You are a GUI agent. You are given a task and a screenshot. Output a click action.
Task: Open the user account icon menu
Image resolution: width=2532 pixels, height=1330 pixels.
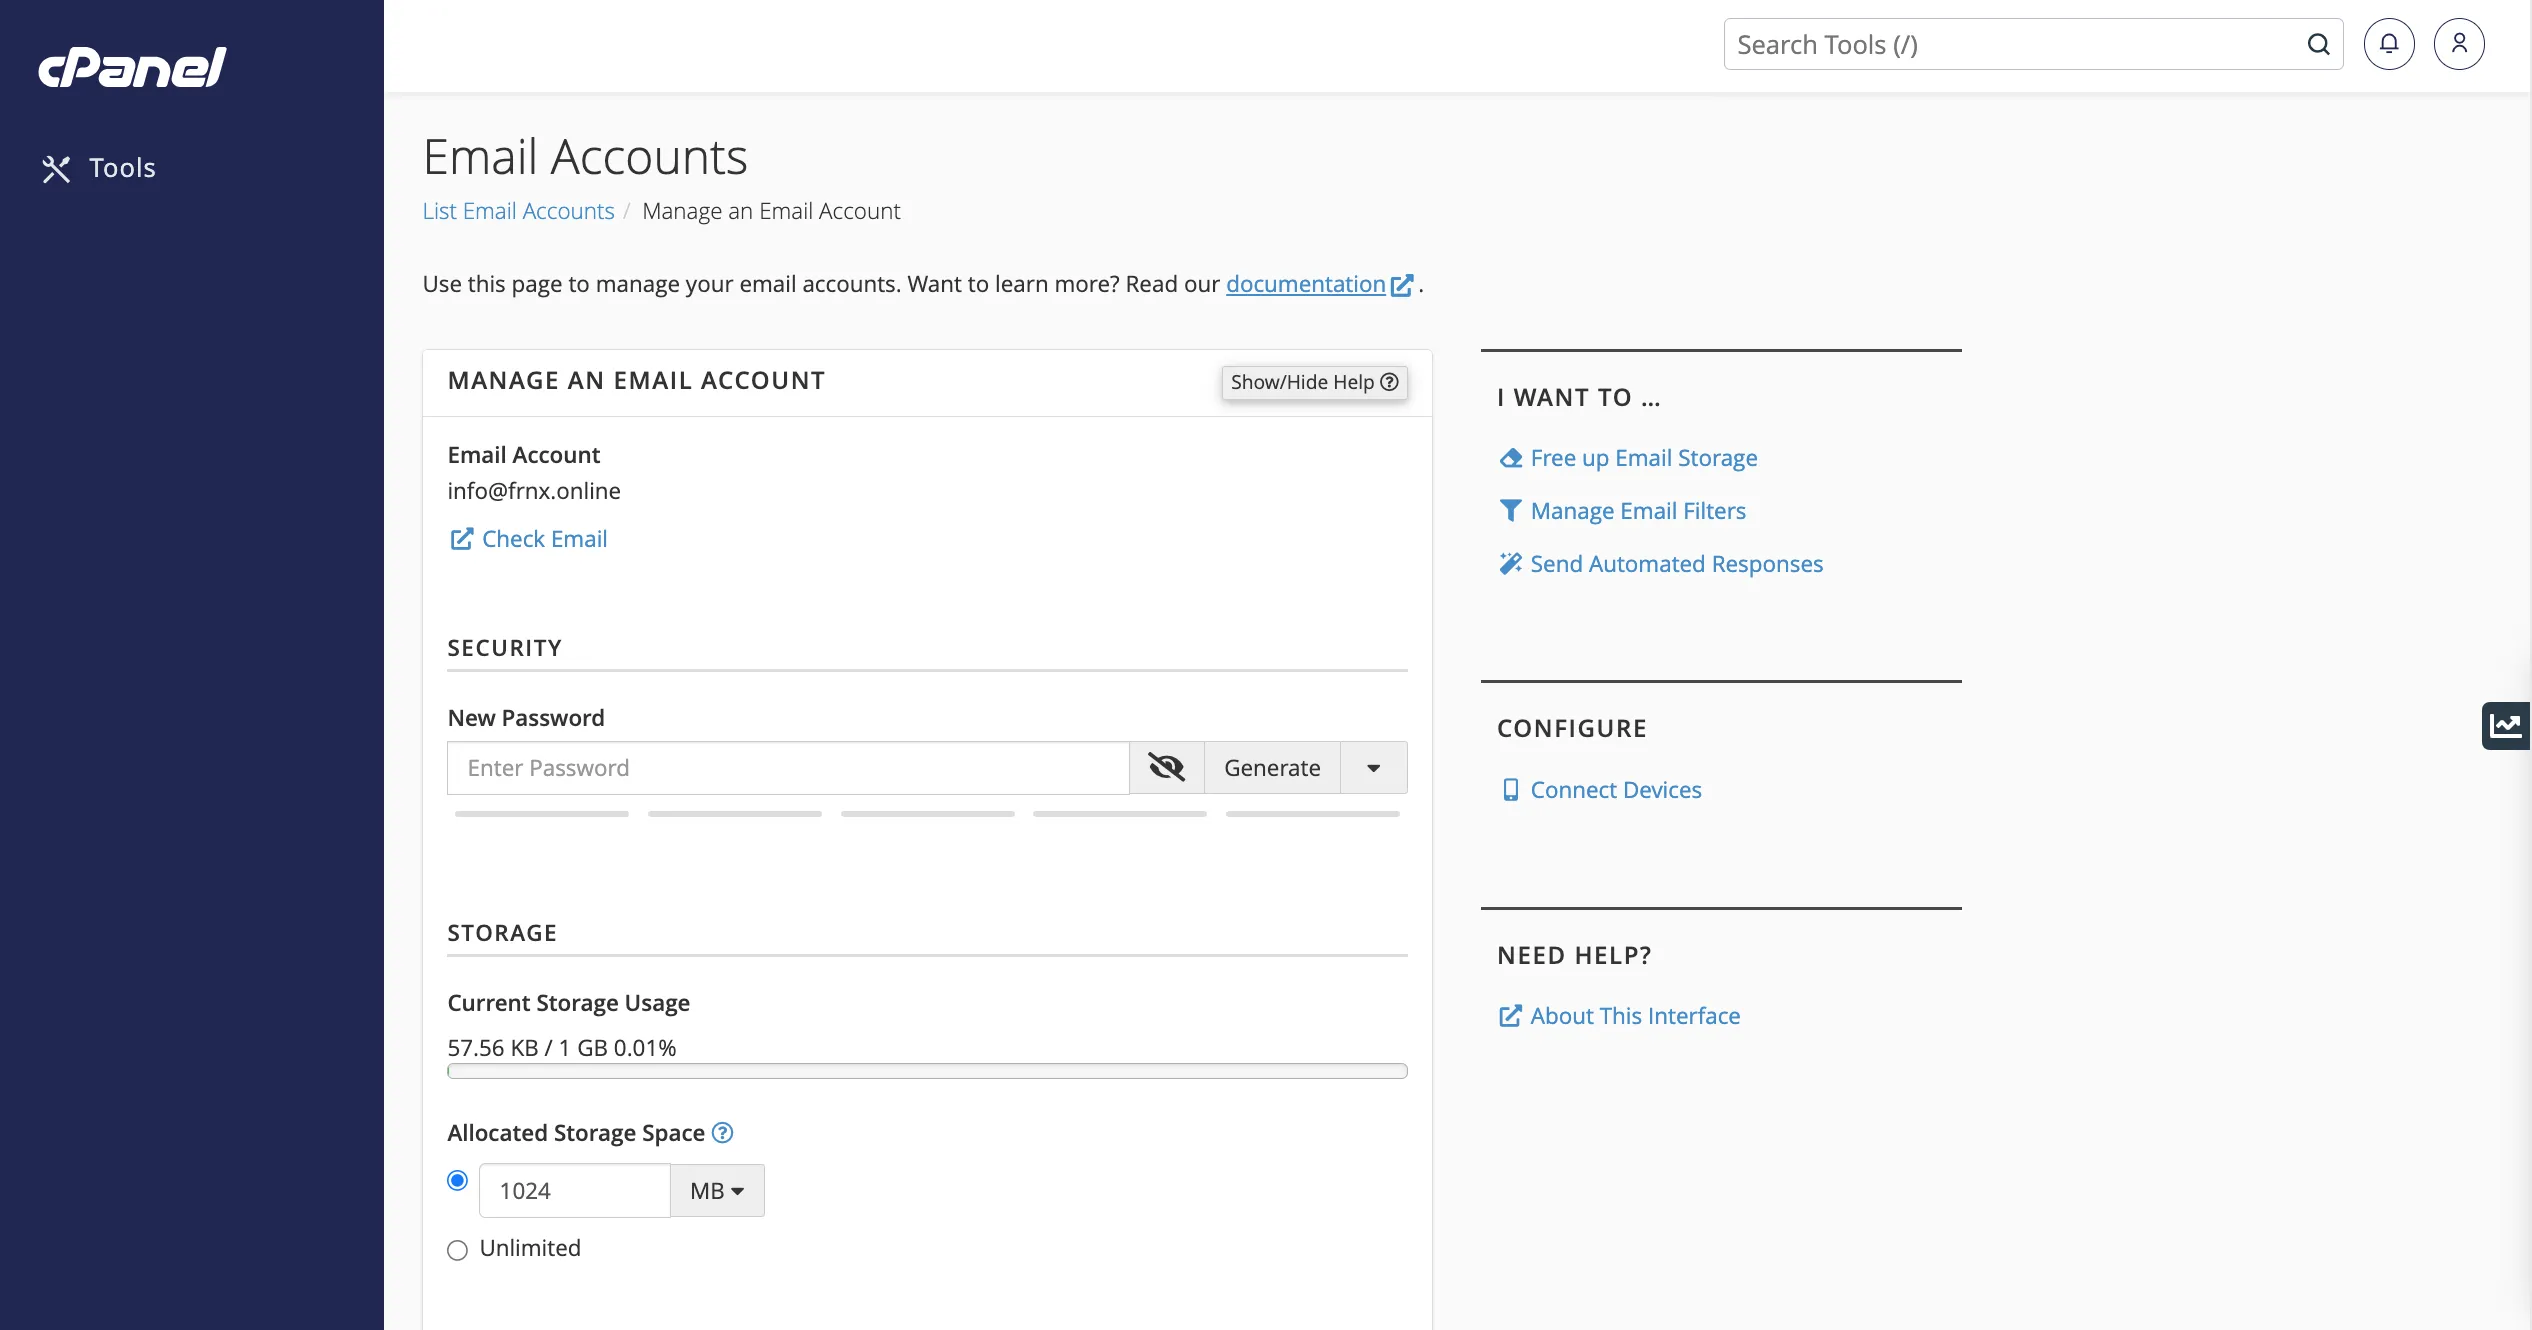pos(2459,44)
